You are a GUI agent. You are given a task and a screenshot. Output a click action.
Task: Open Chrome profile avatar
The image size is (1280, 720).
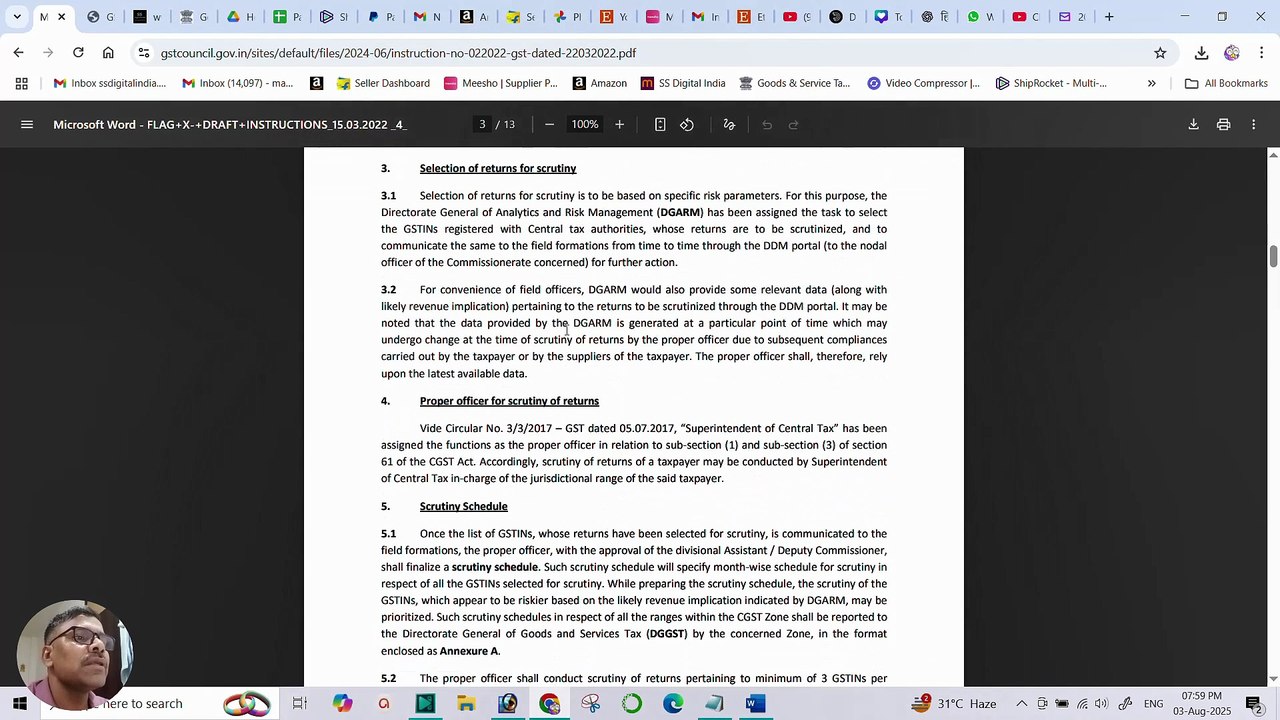point(1231,53)
